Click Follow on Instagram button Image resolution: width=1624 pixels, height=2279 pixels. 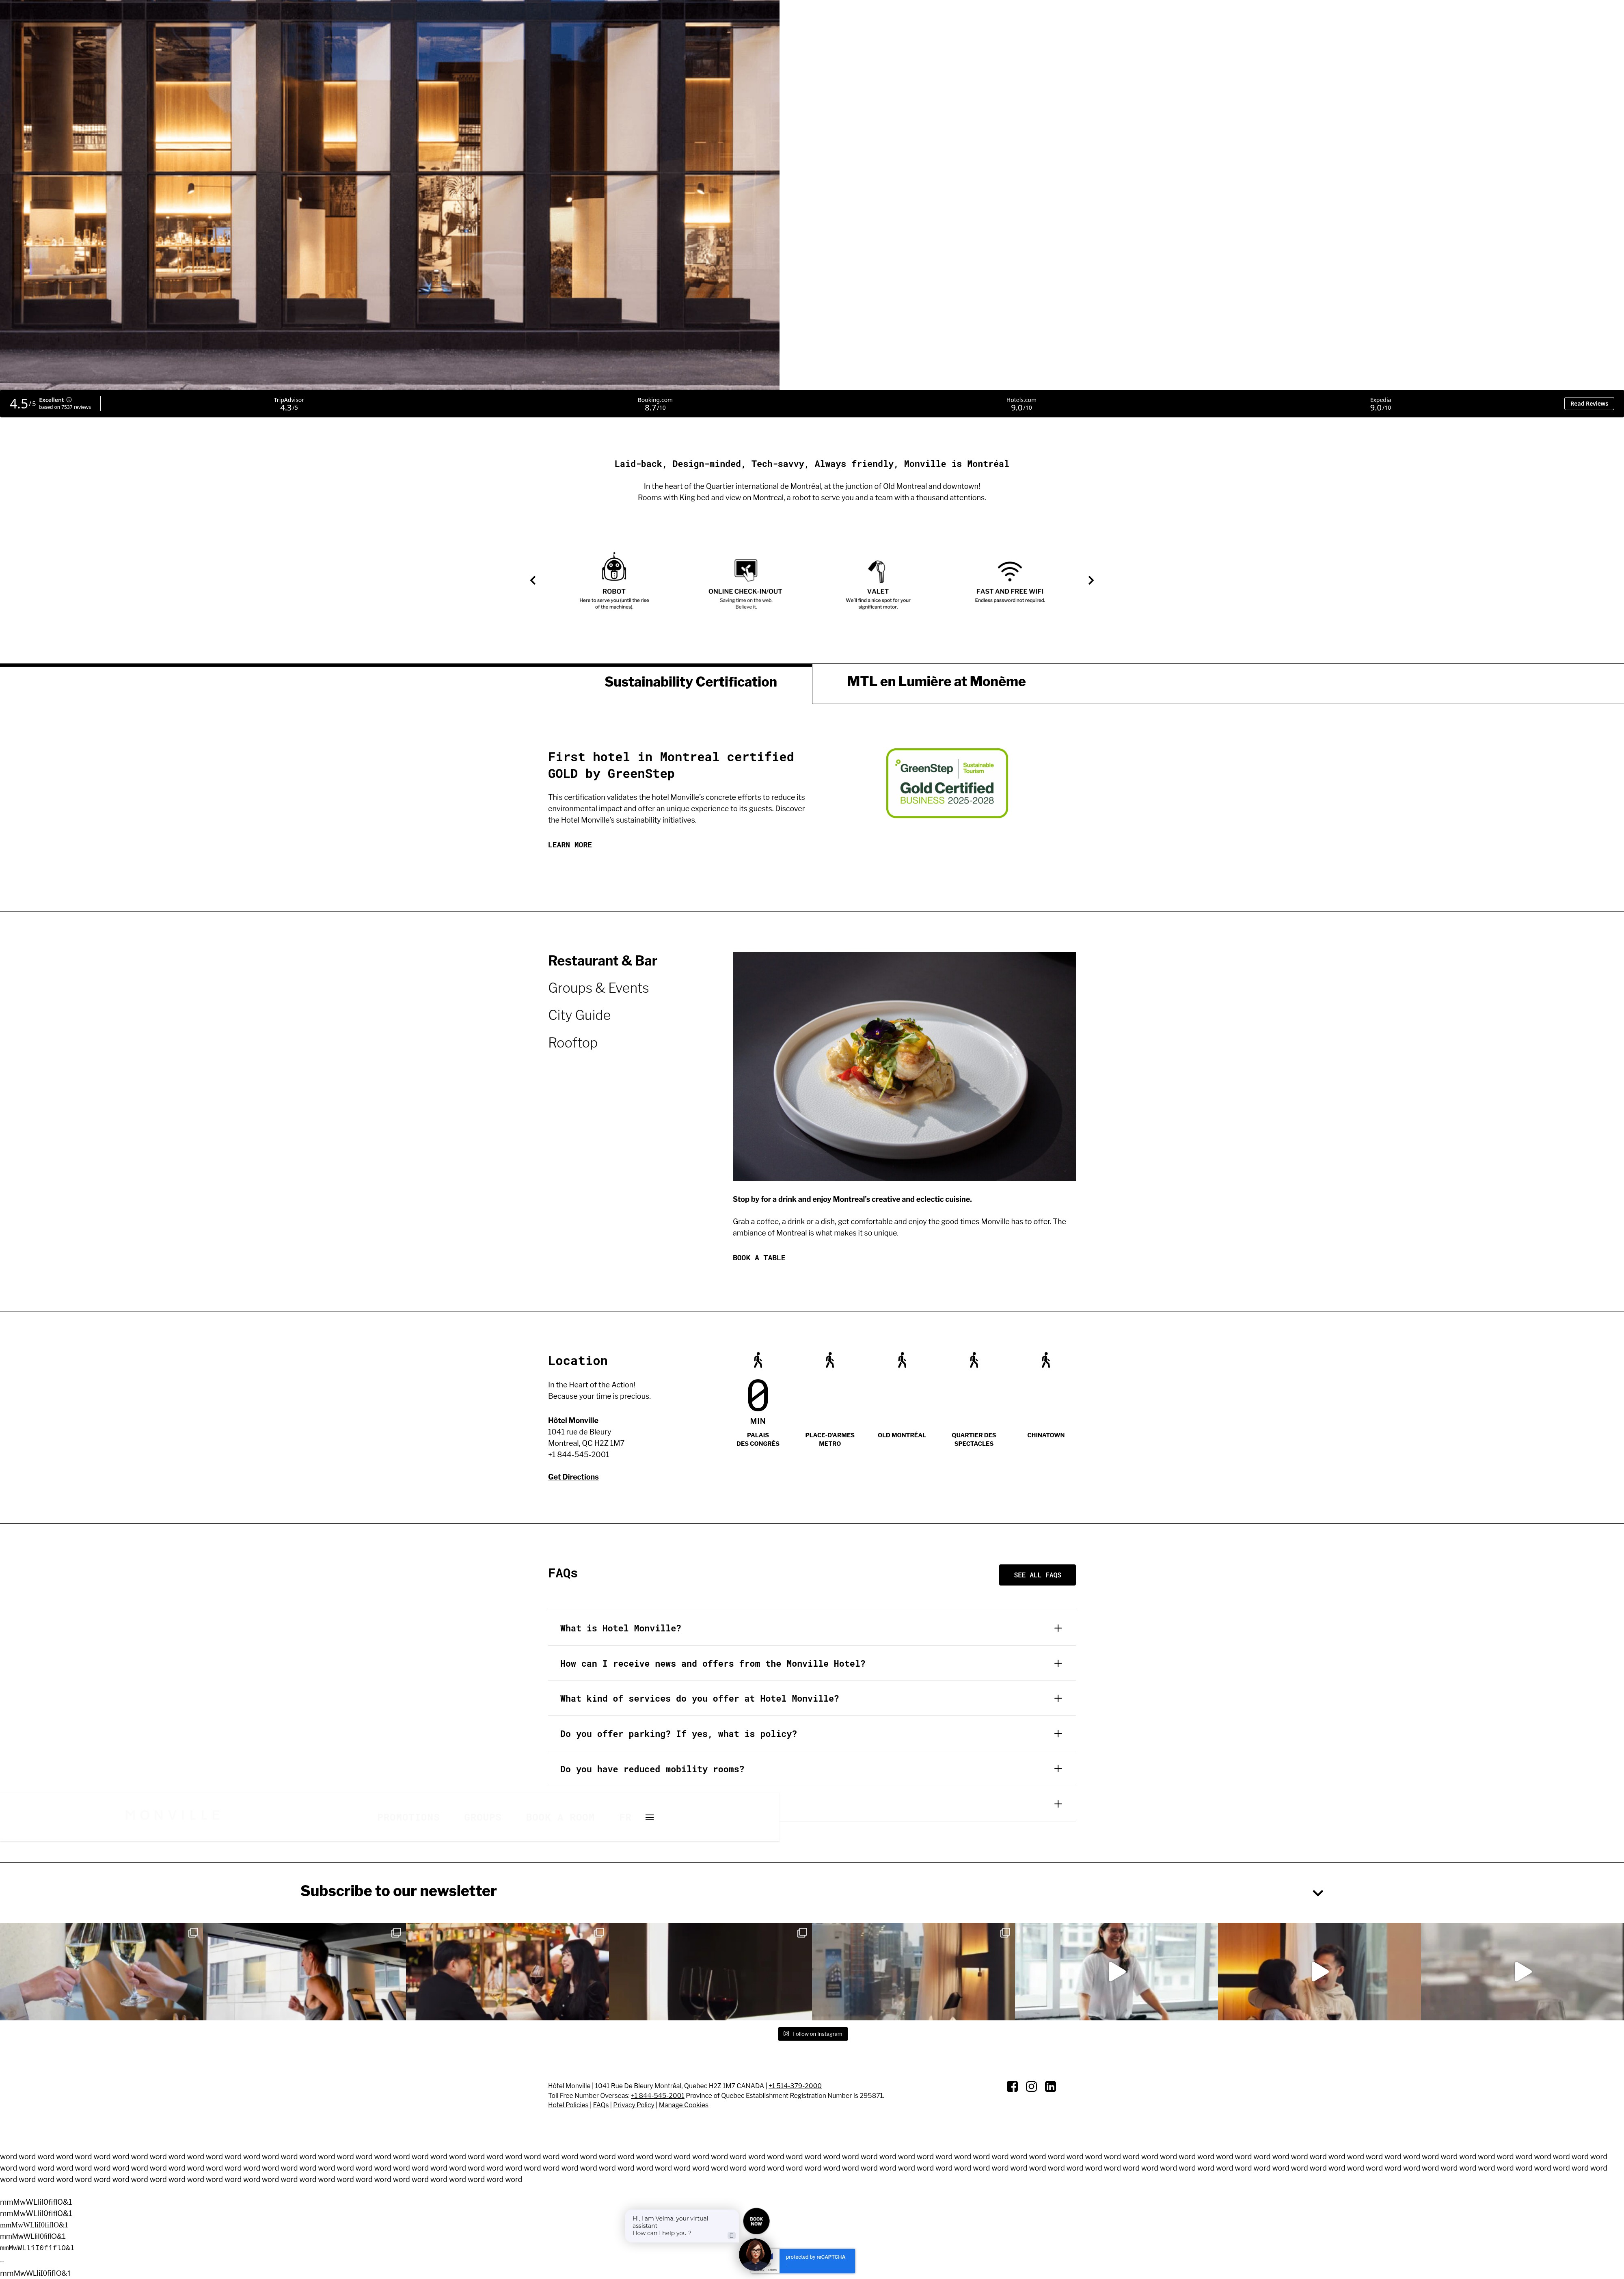coord(813,2034)
